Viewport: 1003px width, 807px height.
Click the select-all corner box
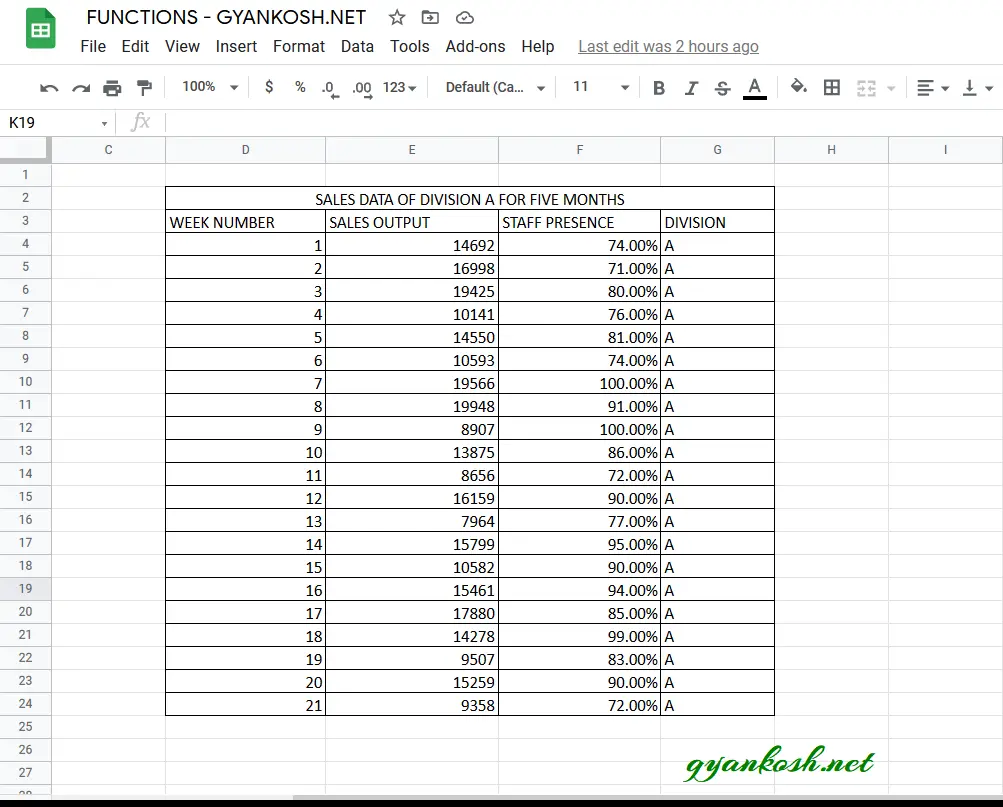coord(25,149)
